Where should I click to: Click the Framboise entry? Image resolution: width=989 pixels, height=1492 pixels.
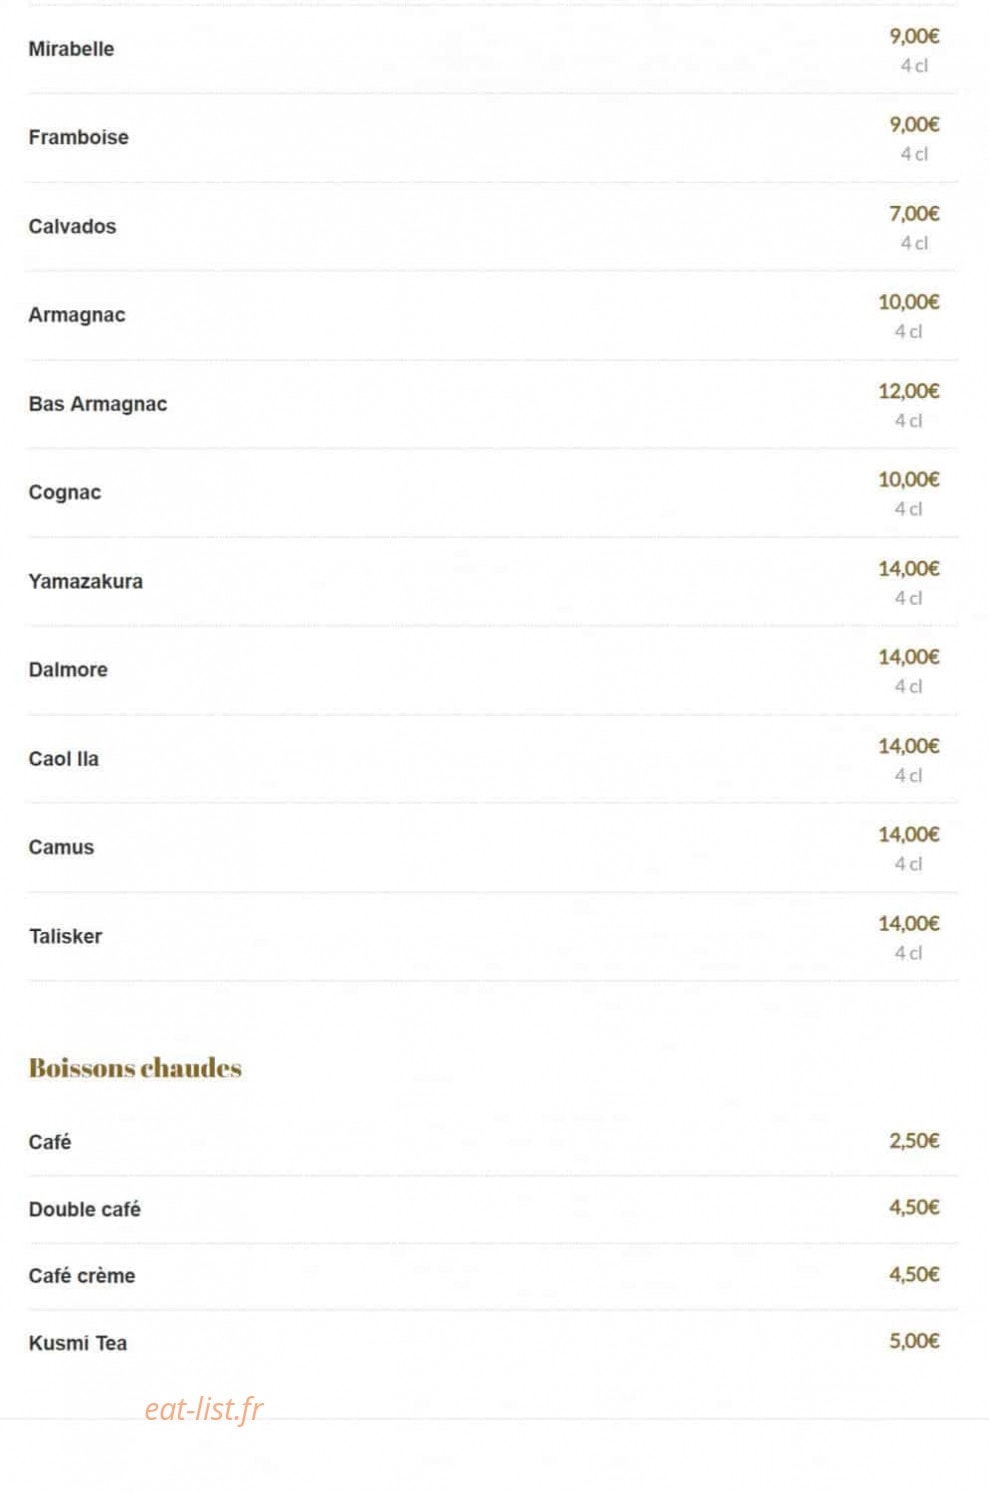78,138
